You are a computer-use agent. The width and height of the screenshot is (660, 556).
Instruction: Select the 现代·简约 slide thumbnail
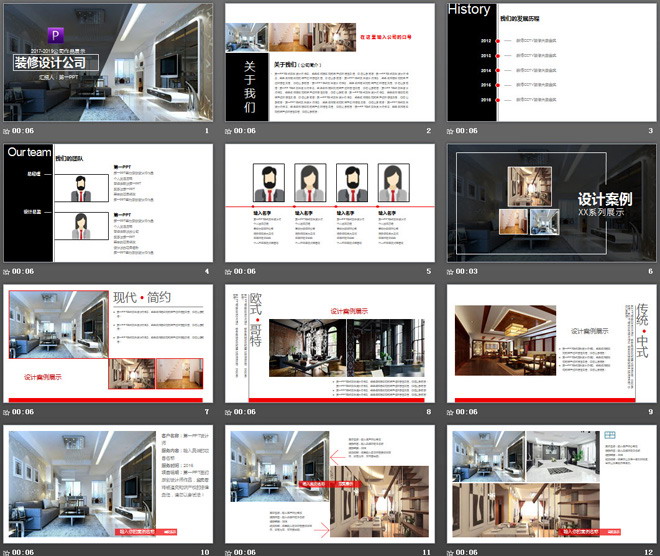click(x=107, y=344)
